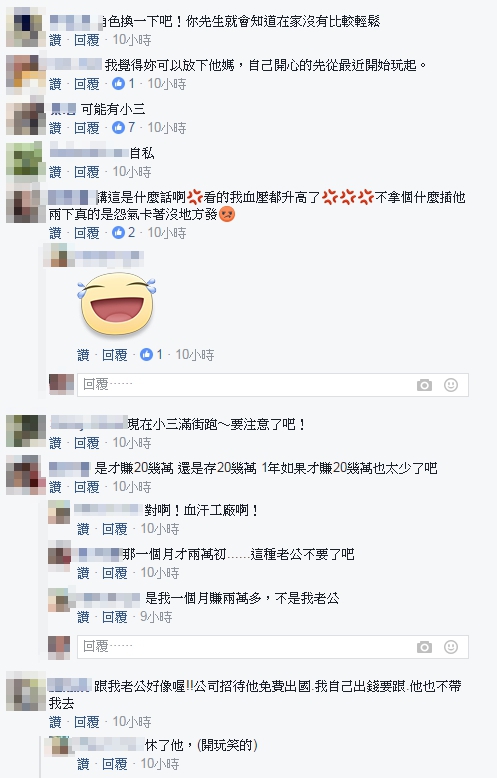Image resolution: width=497 pixels, height=778 pixels.
Task: Like the 休了他 comment
Action: tap(83, 764)
